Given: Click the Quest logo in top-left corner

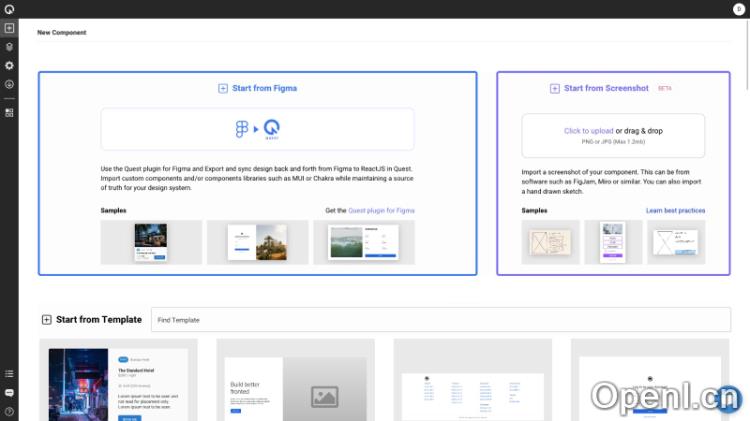Looking at the screenshot, I should 9,9.
